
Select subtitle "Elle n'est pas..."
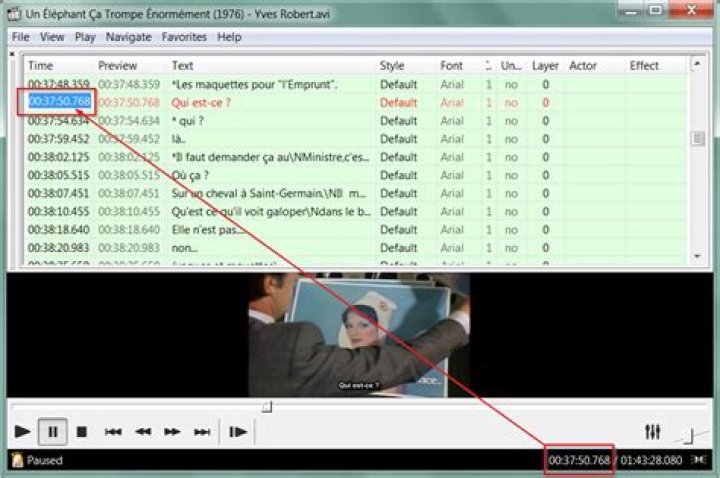tap(208, 230)
